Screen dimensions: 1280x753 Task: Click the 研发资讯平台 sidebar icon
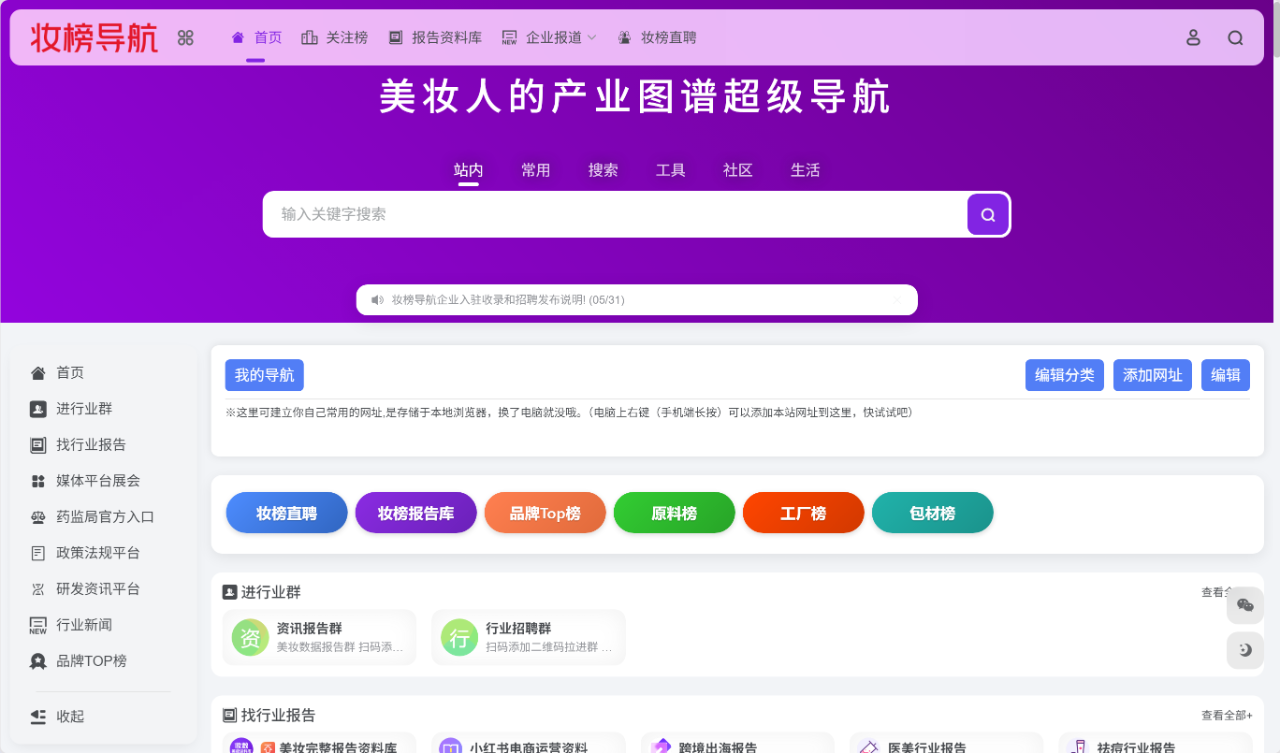click(x=38, y=589)
